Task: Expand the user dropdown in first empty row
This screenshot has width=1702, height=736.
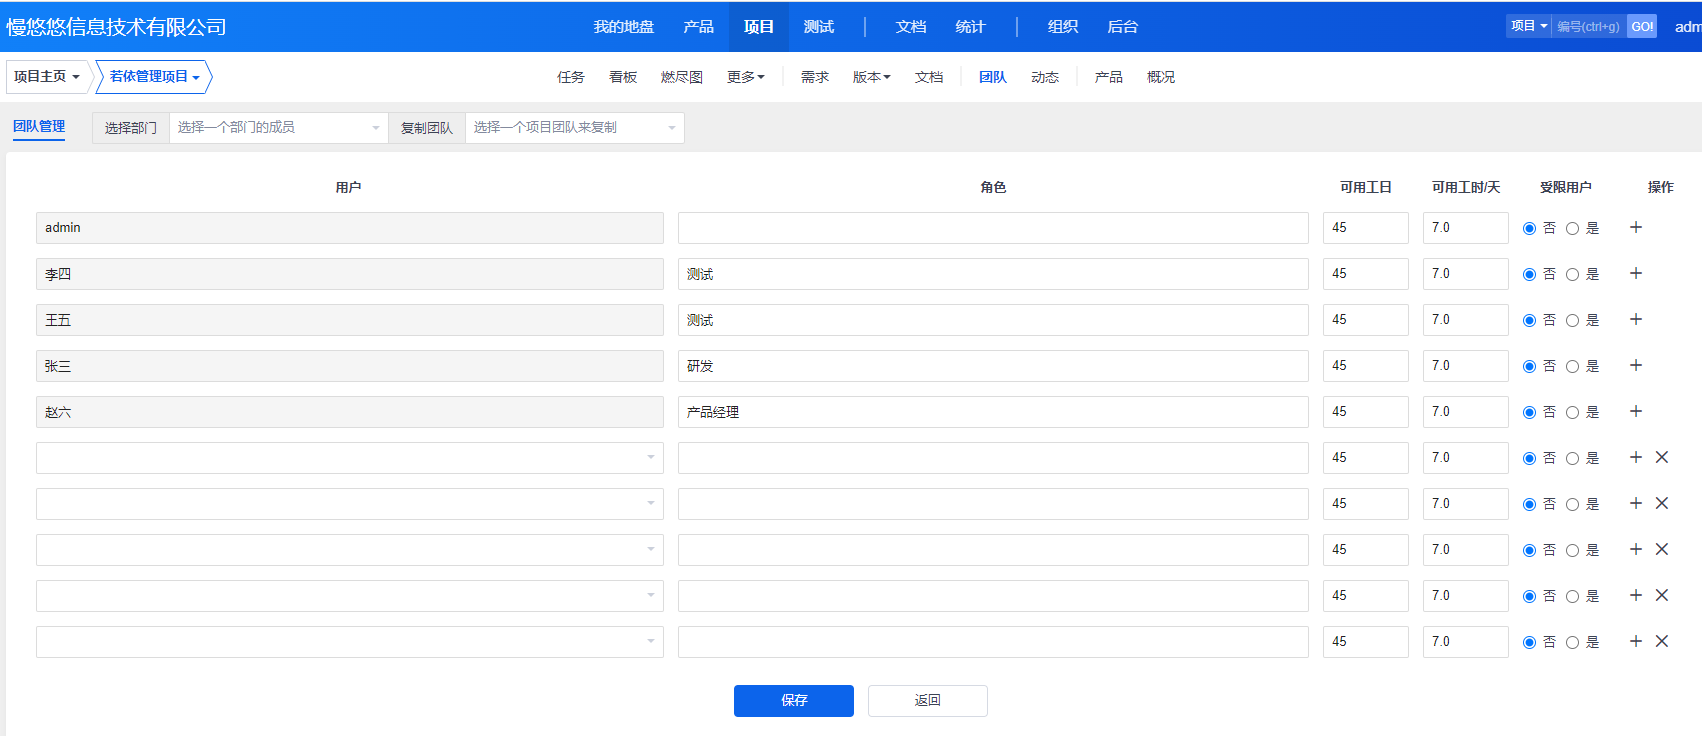Action: point(349,458)
